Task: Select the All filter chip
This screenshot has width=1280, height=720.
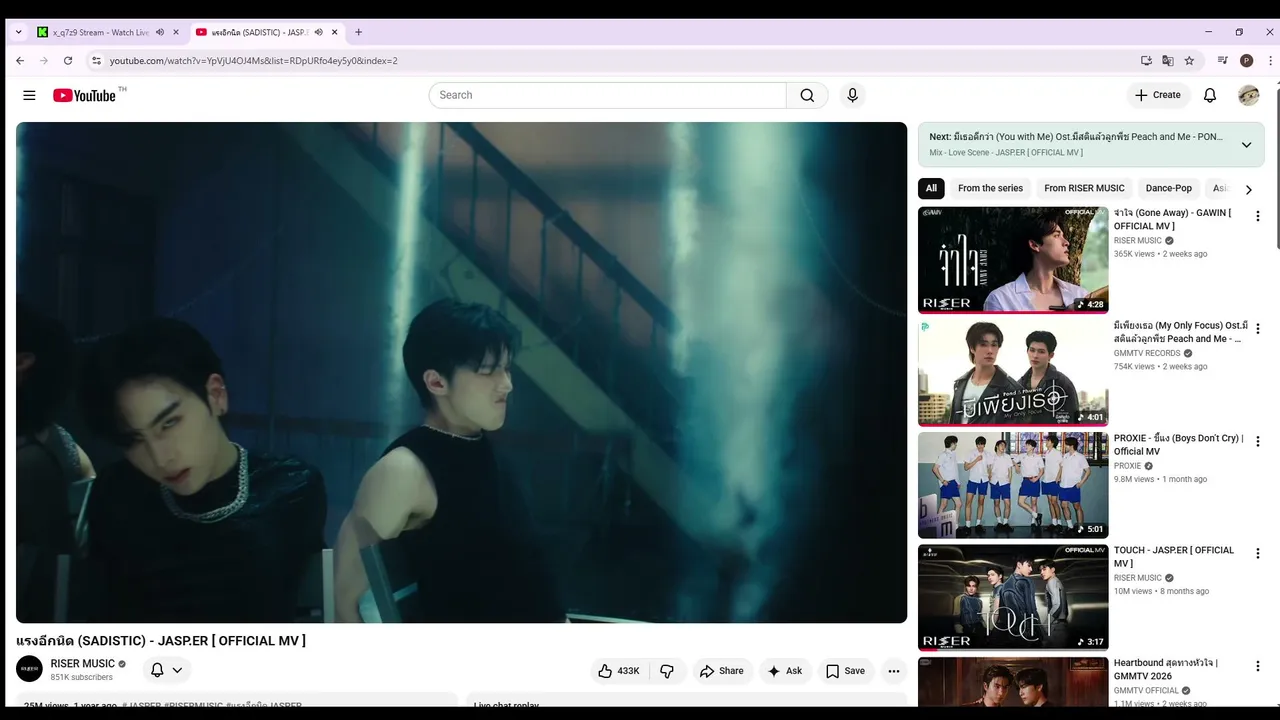Action: (x=931, y=188)
